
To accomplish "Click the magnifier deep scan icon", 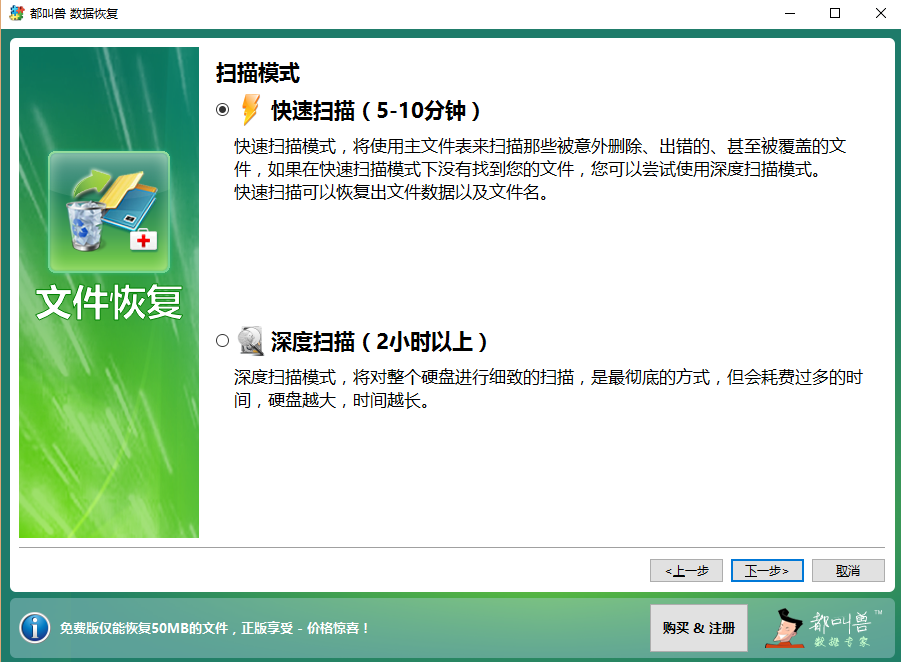I will point(250,341).
